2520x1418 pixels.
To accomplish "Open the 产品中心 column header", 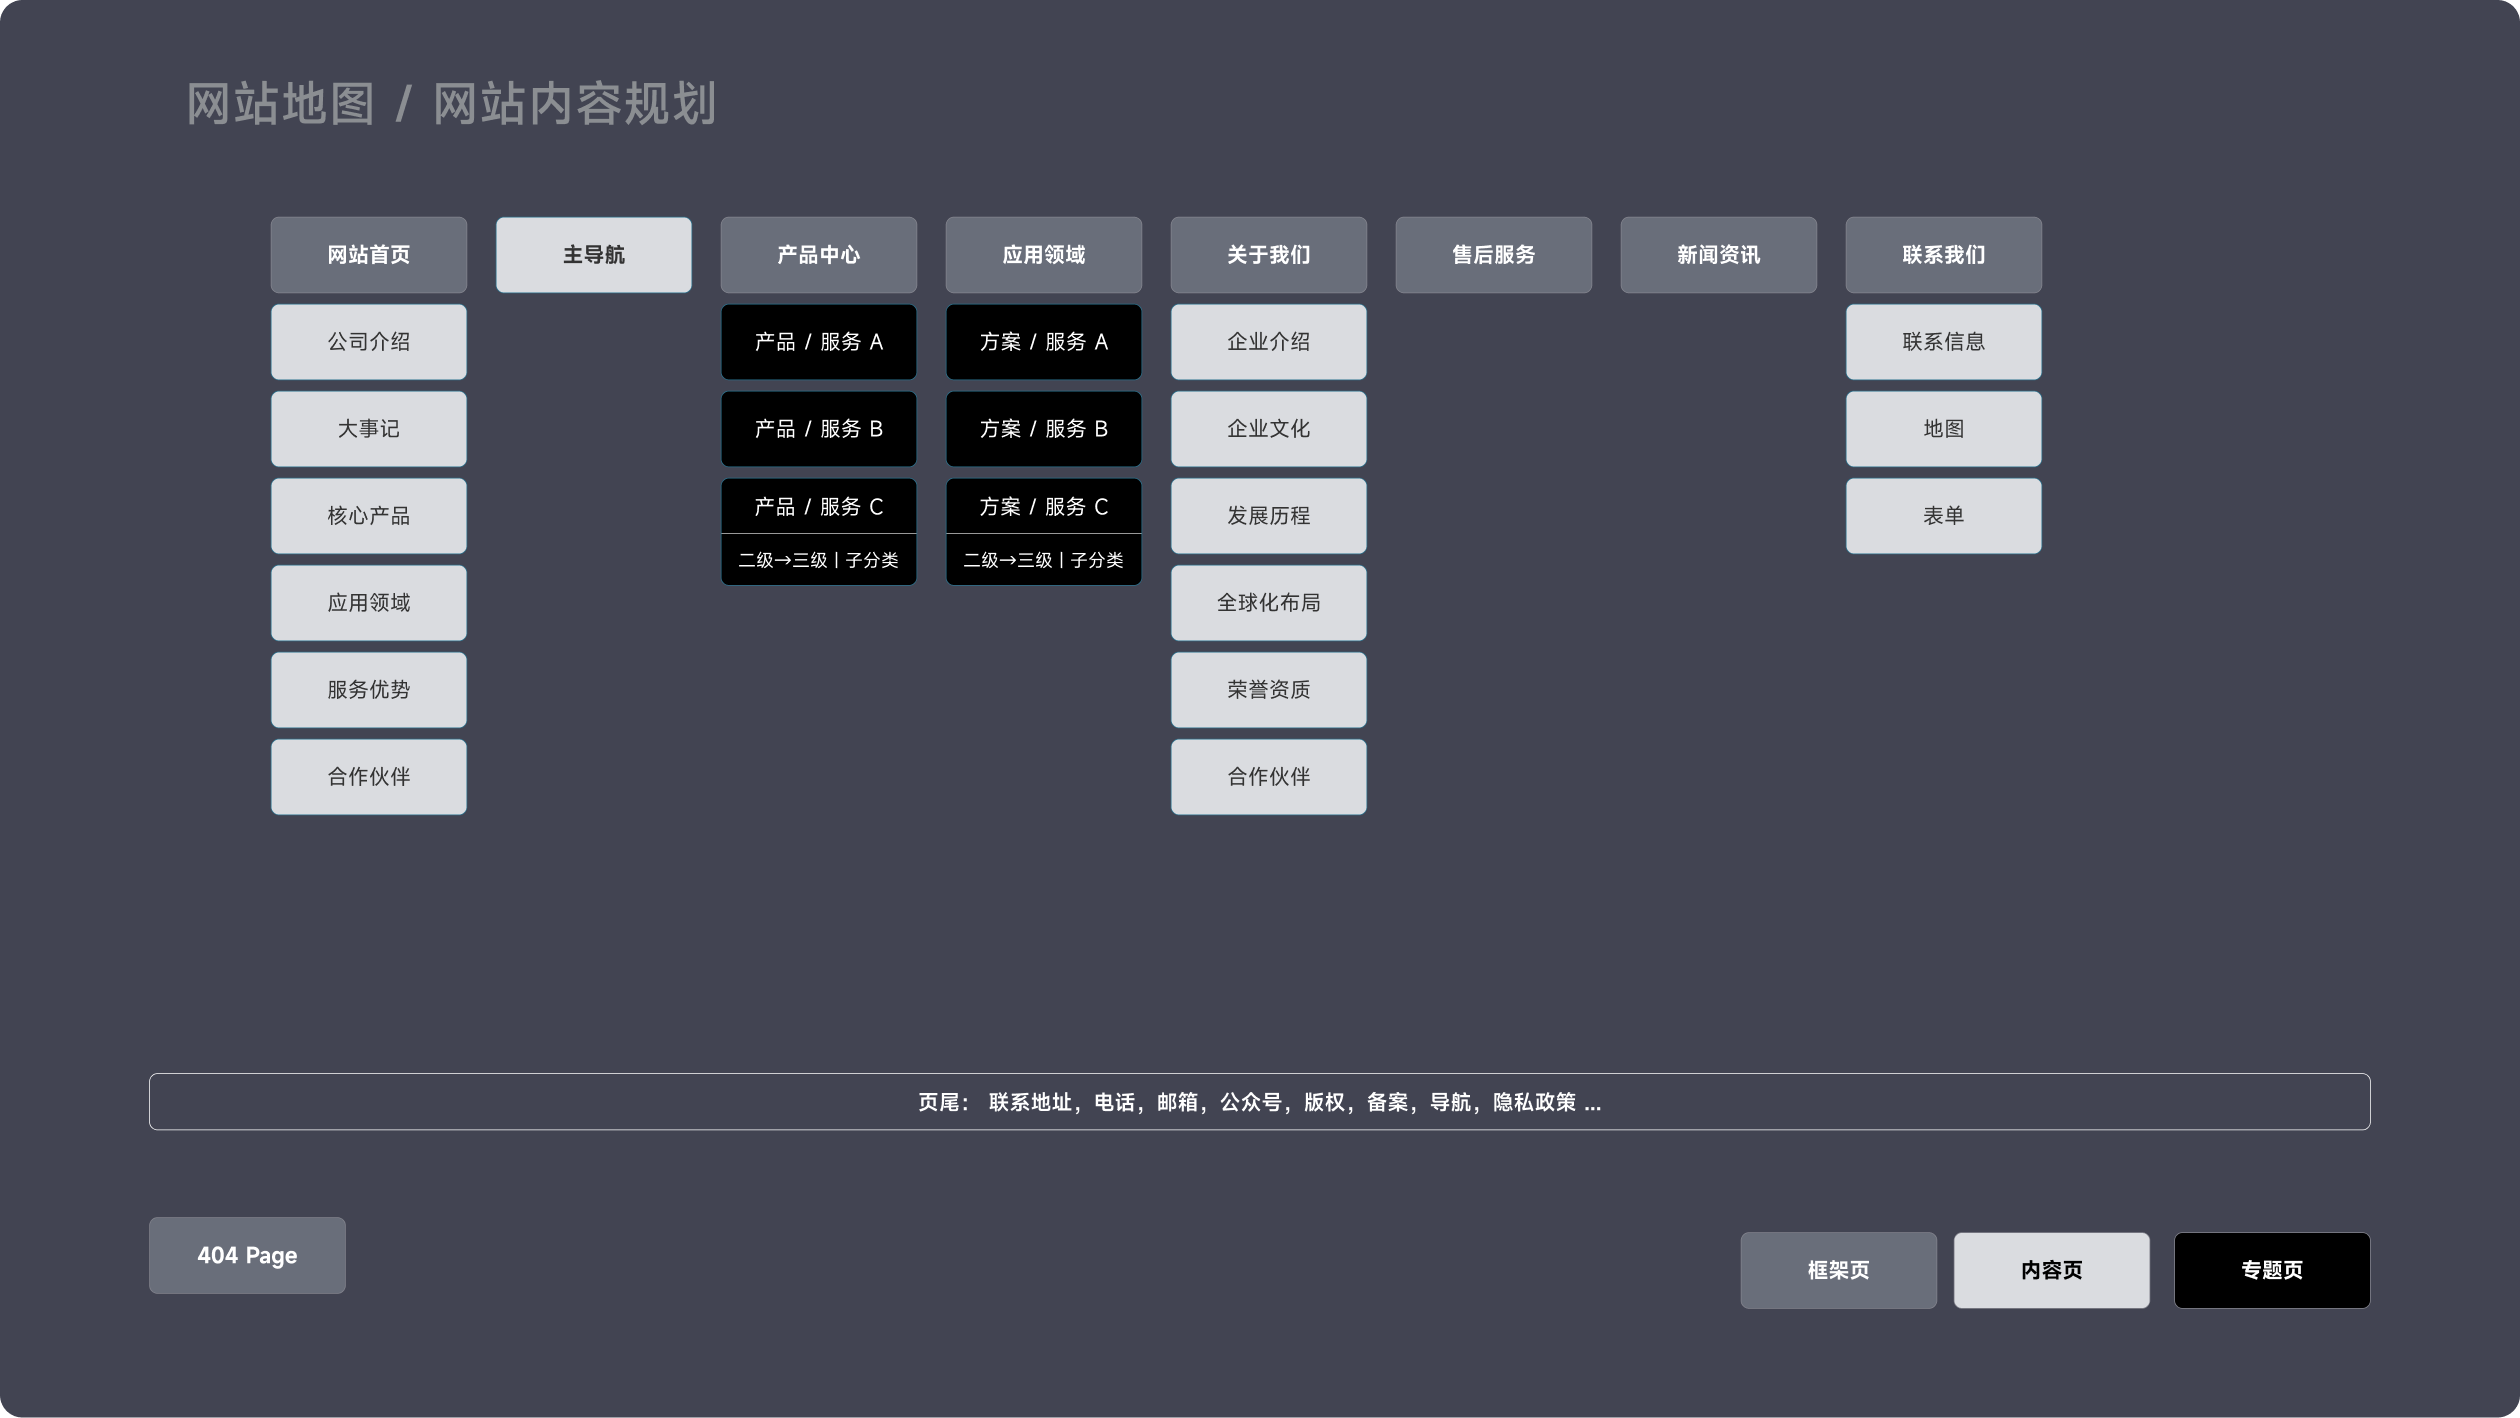I will (x=818, y=255).
